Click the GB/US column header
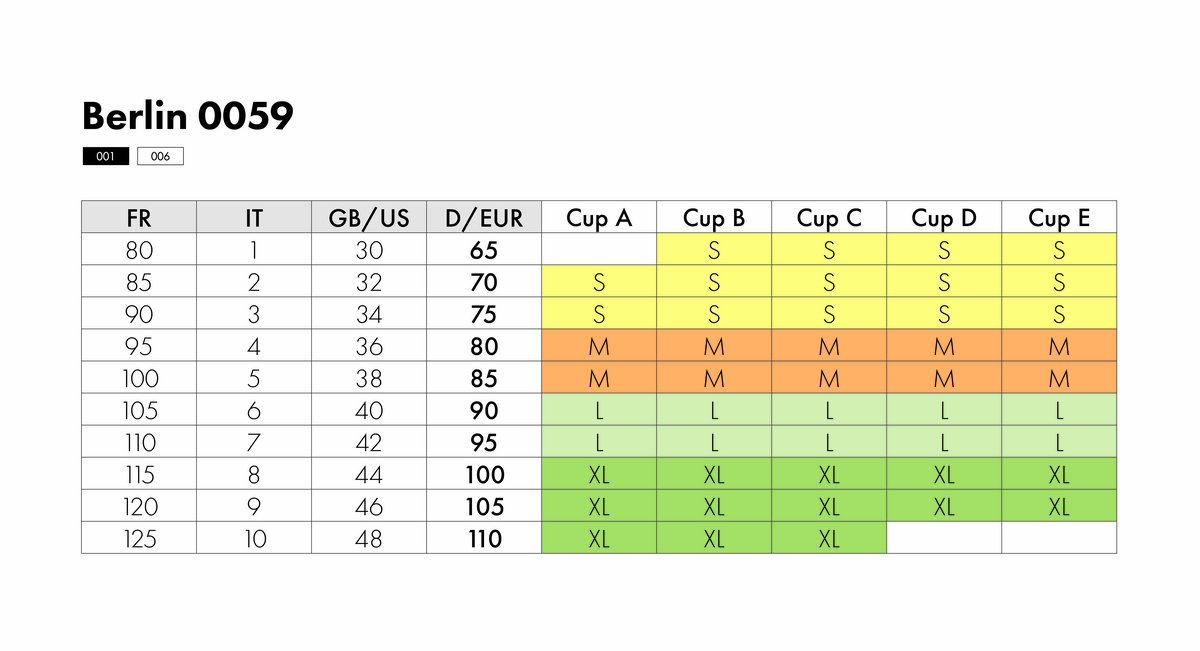This screenshot has height=651, width=1200. pos(369,218)
